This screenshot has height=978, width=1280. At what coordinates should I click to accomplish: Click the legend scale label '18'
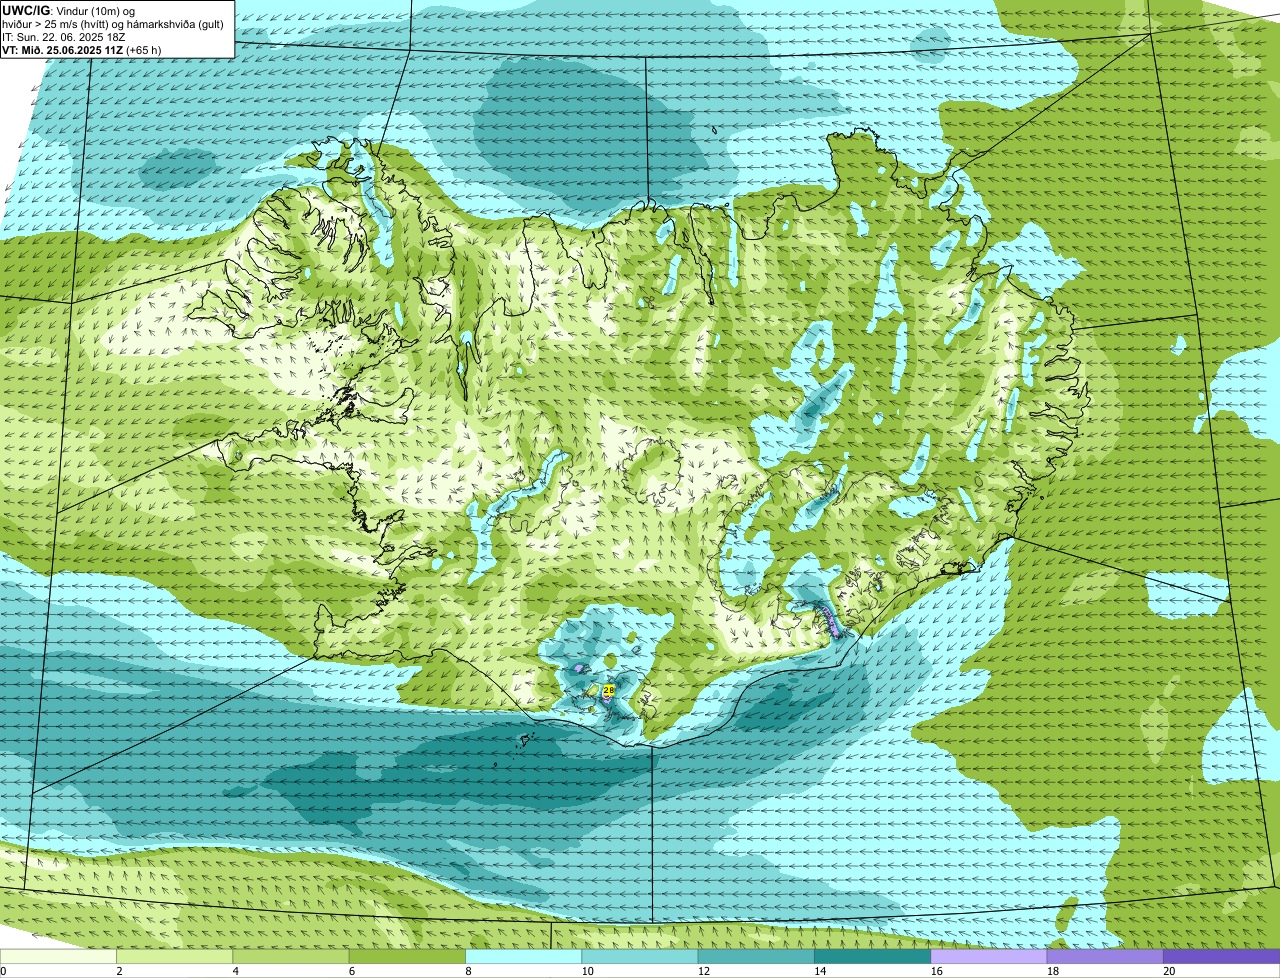point(1052,971)
